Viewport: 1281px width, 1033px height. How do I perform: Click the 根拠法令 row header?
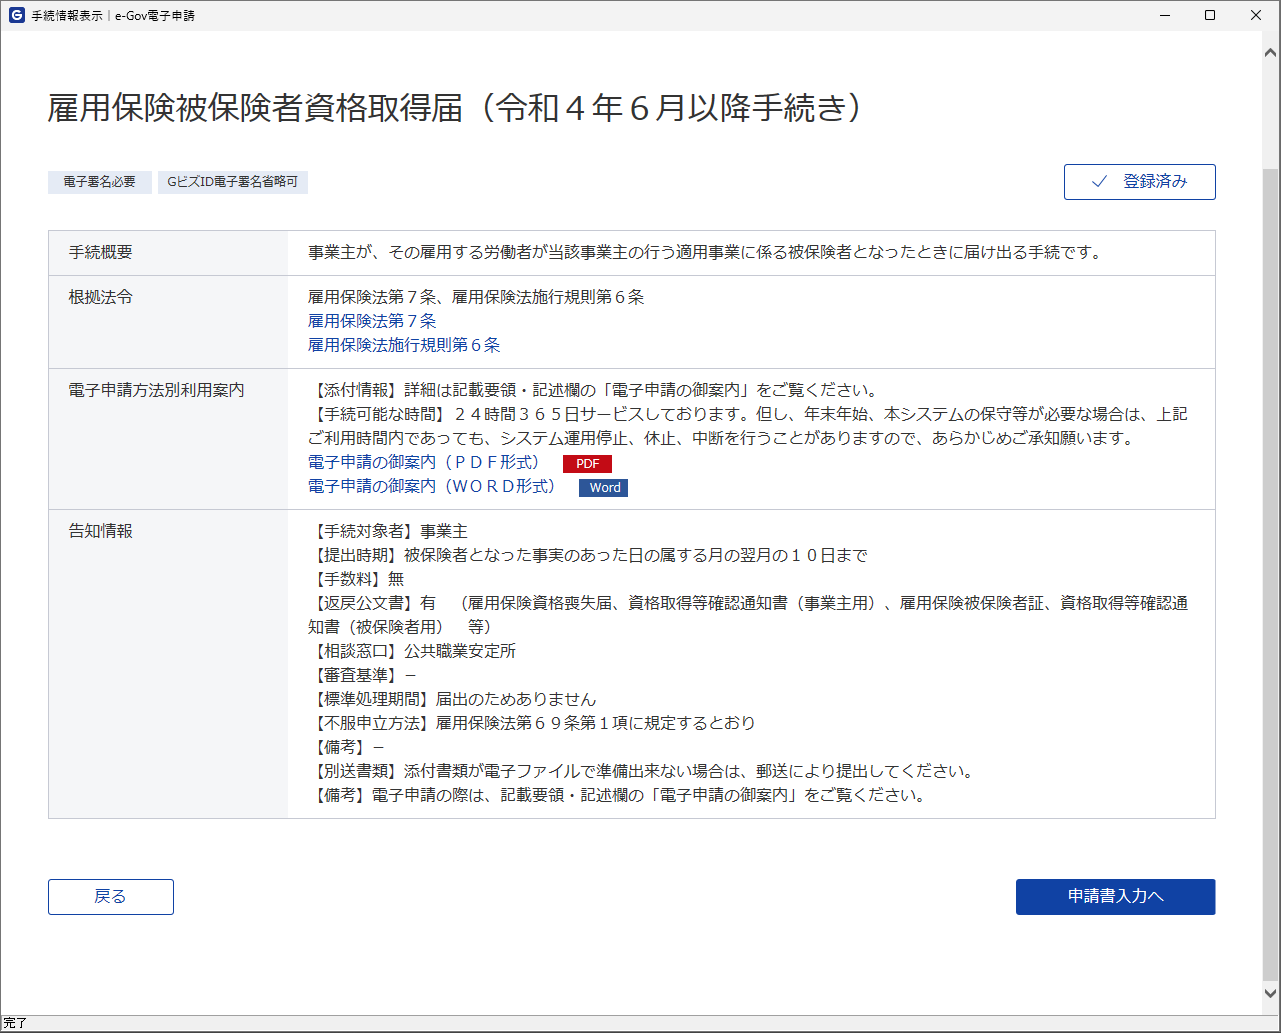click(168, 322)
